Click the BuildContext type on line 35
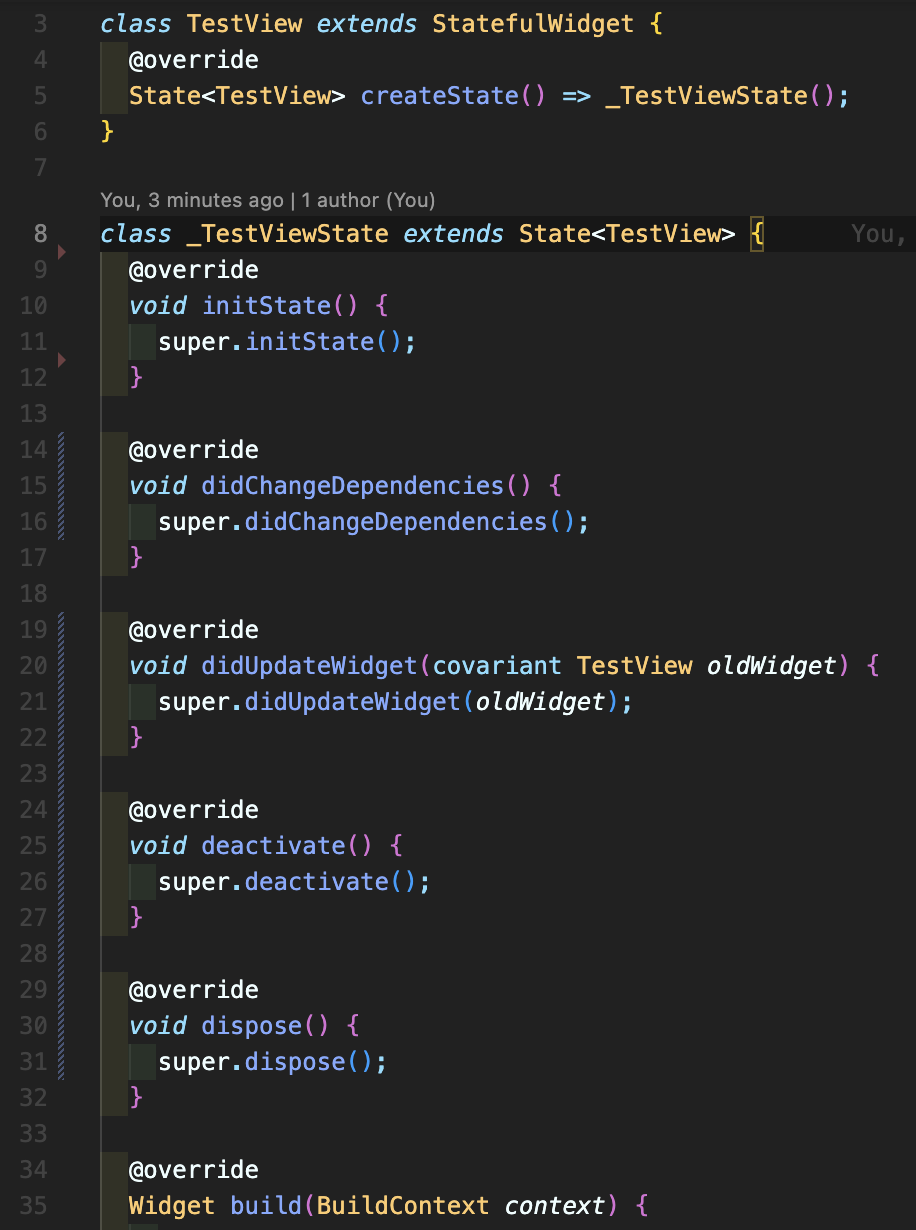The width and height of the screenshot is (916, 1230). [x=403, y=1206]
